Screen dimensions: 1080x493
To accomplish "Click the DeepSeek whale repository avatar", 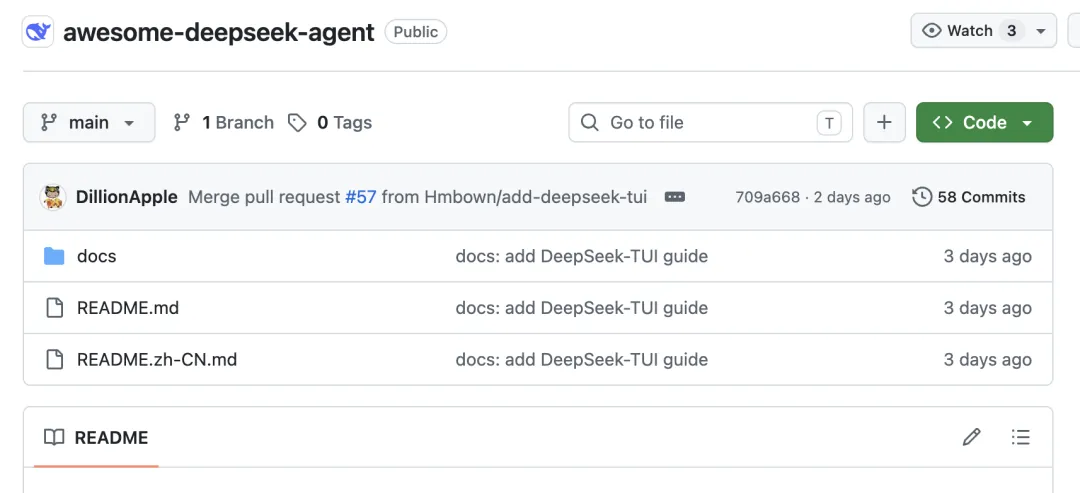I will (x=37, y=32).
